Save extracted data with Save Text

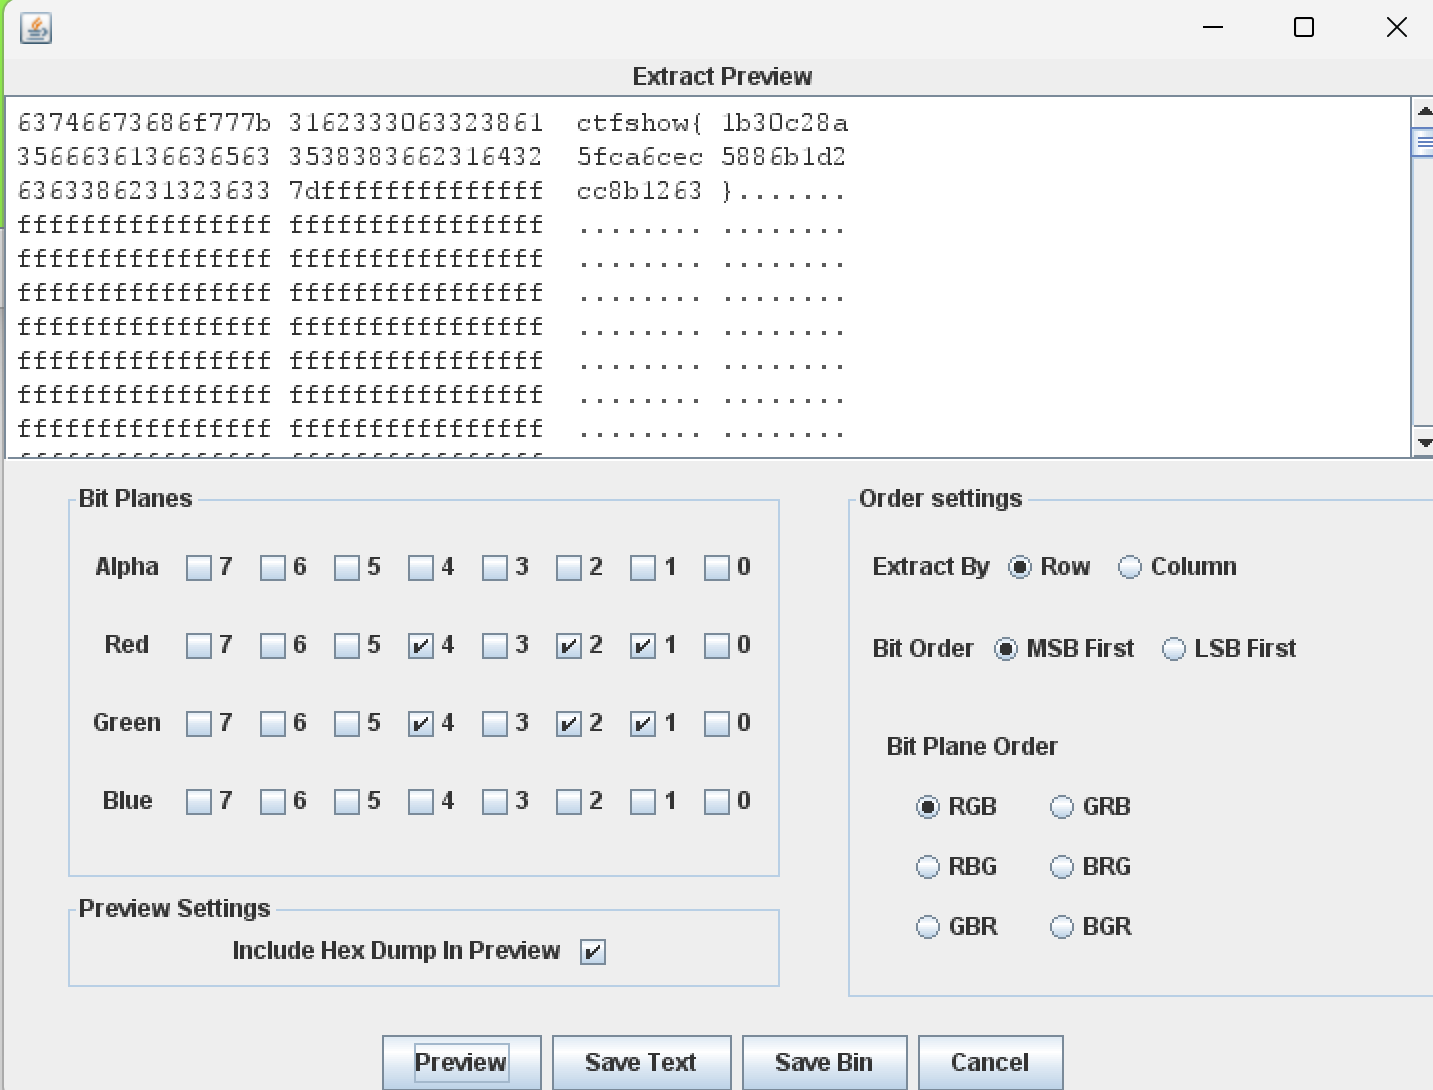point(641,1062)
